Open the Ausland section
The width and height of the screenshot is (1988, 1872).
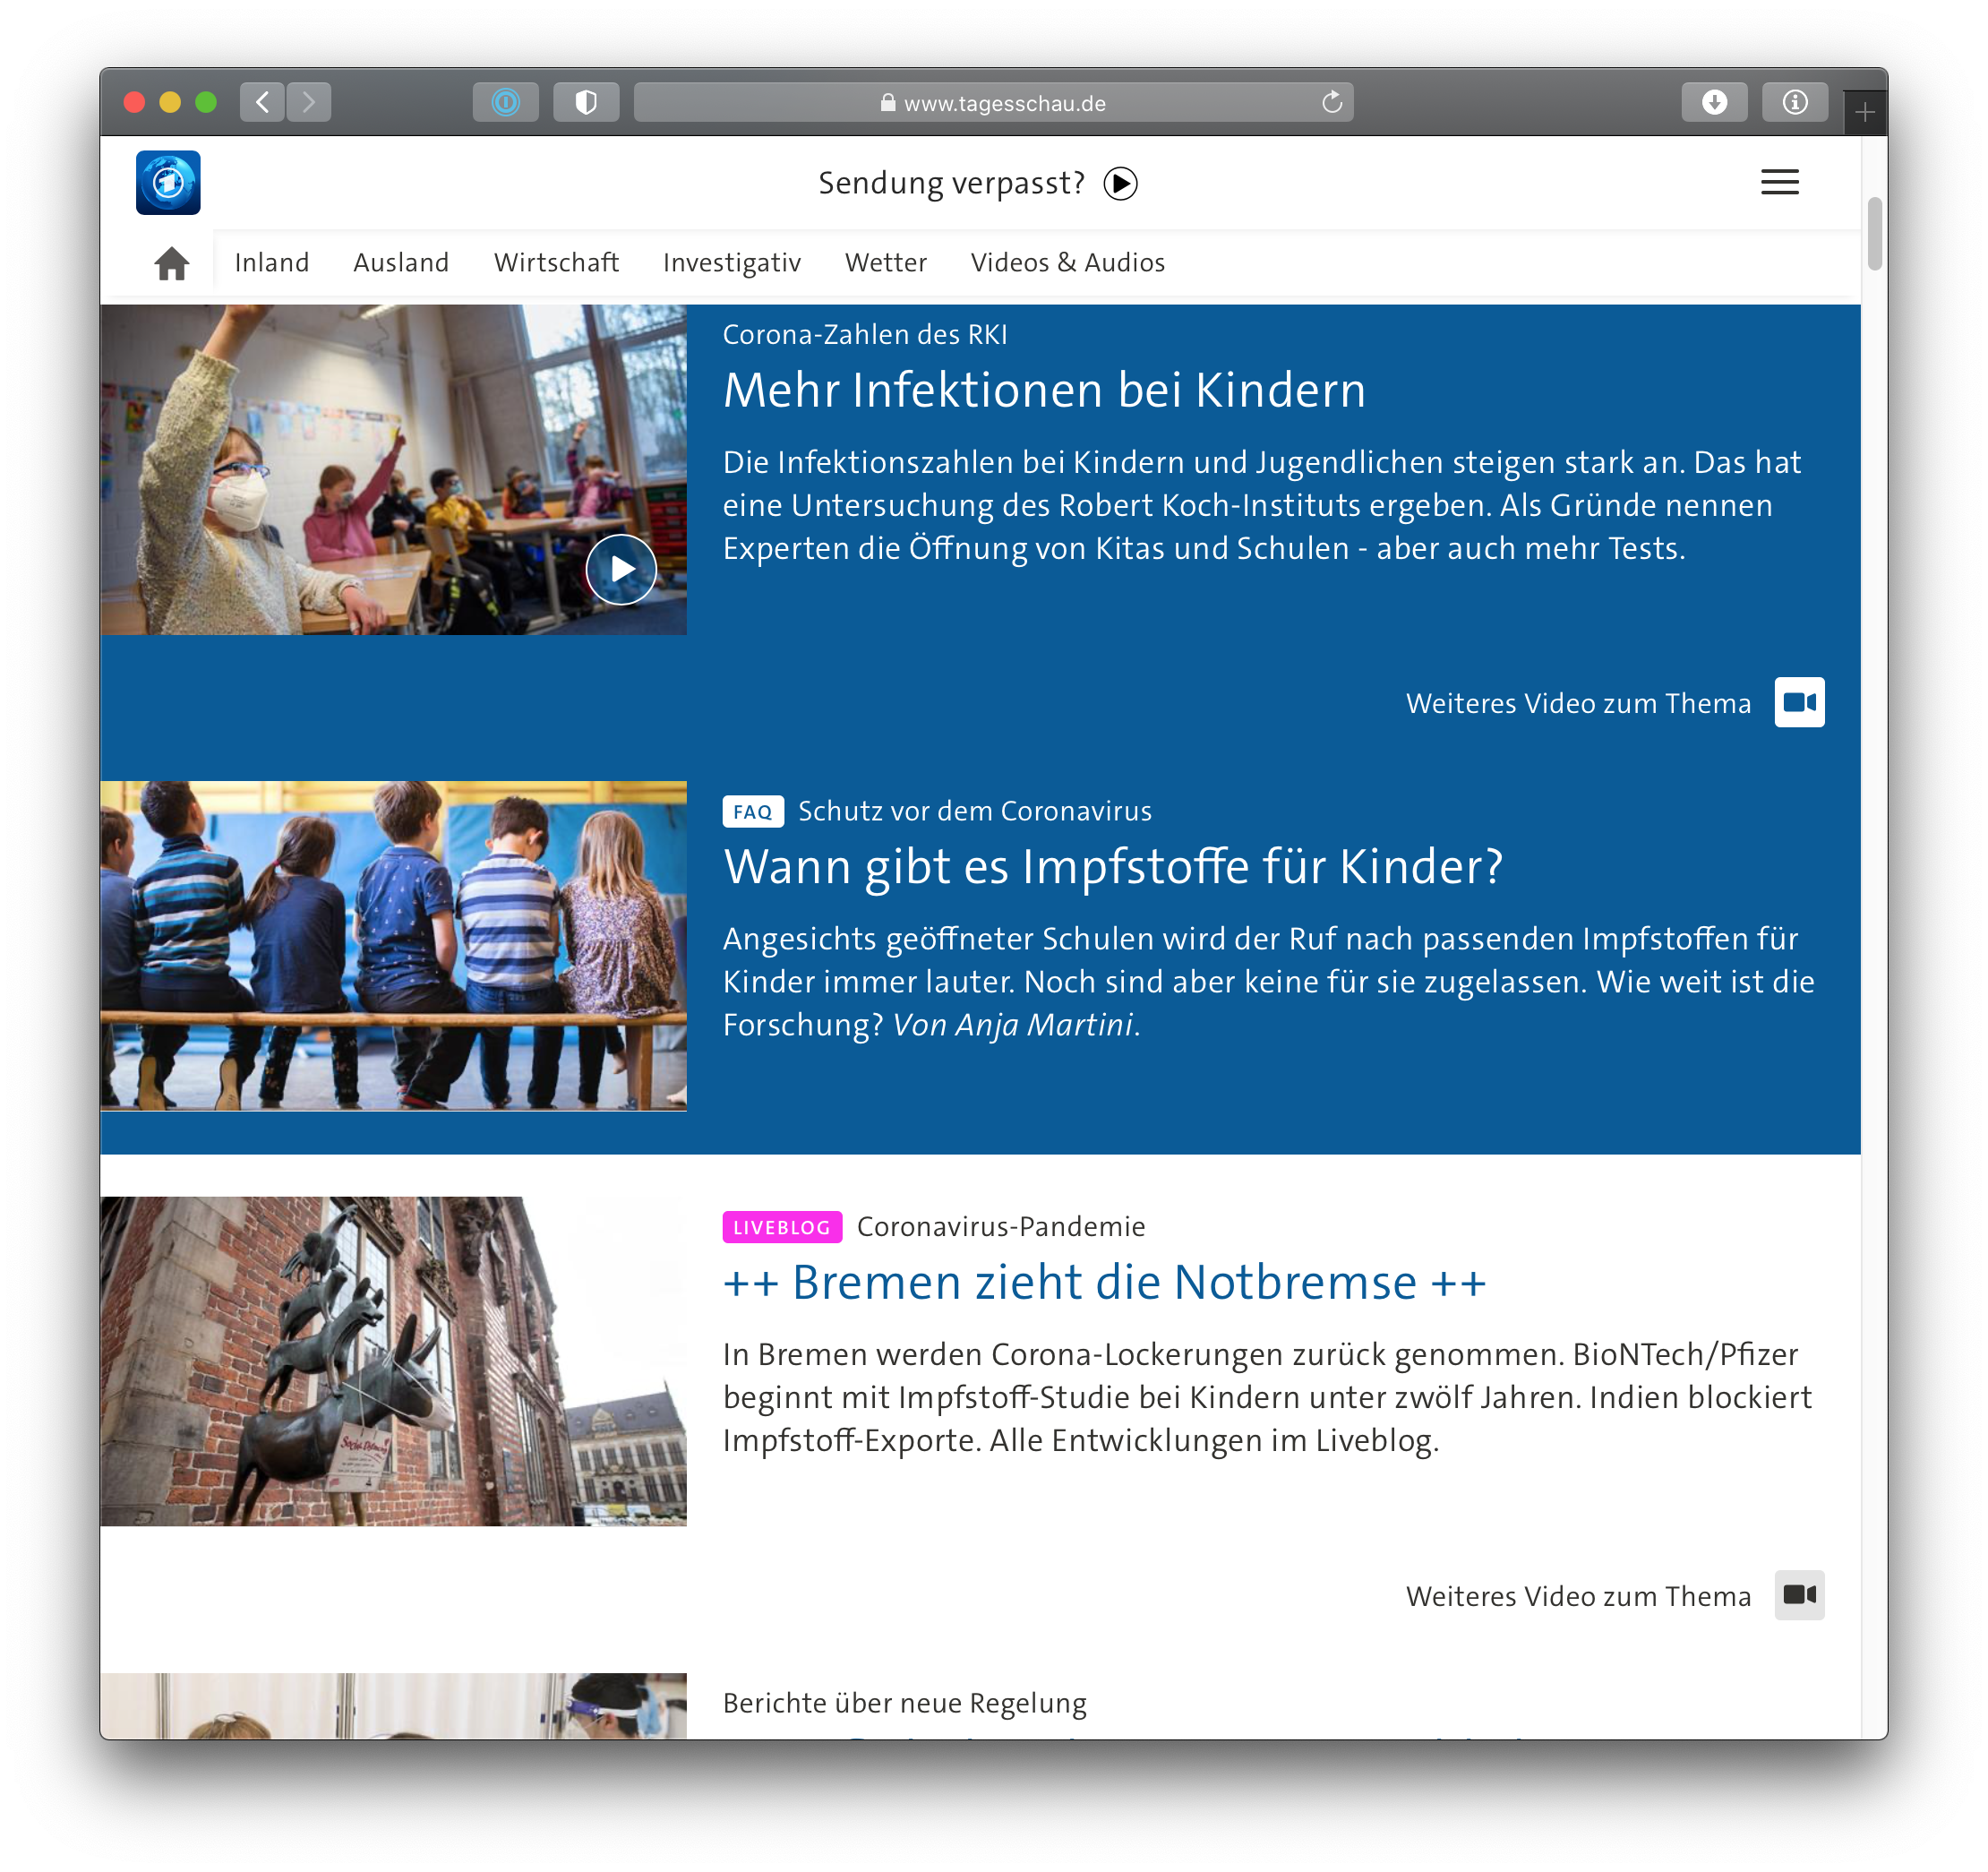click(401, 263)
